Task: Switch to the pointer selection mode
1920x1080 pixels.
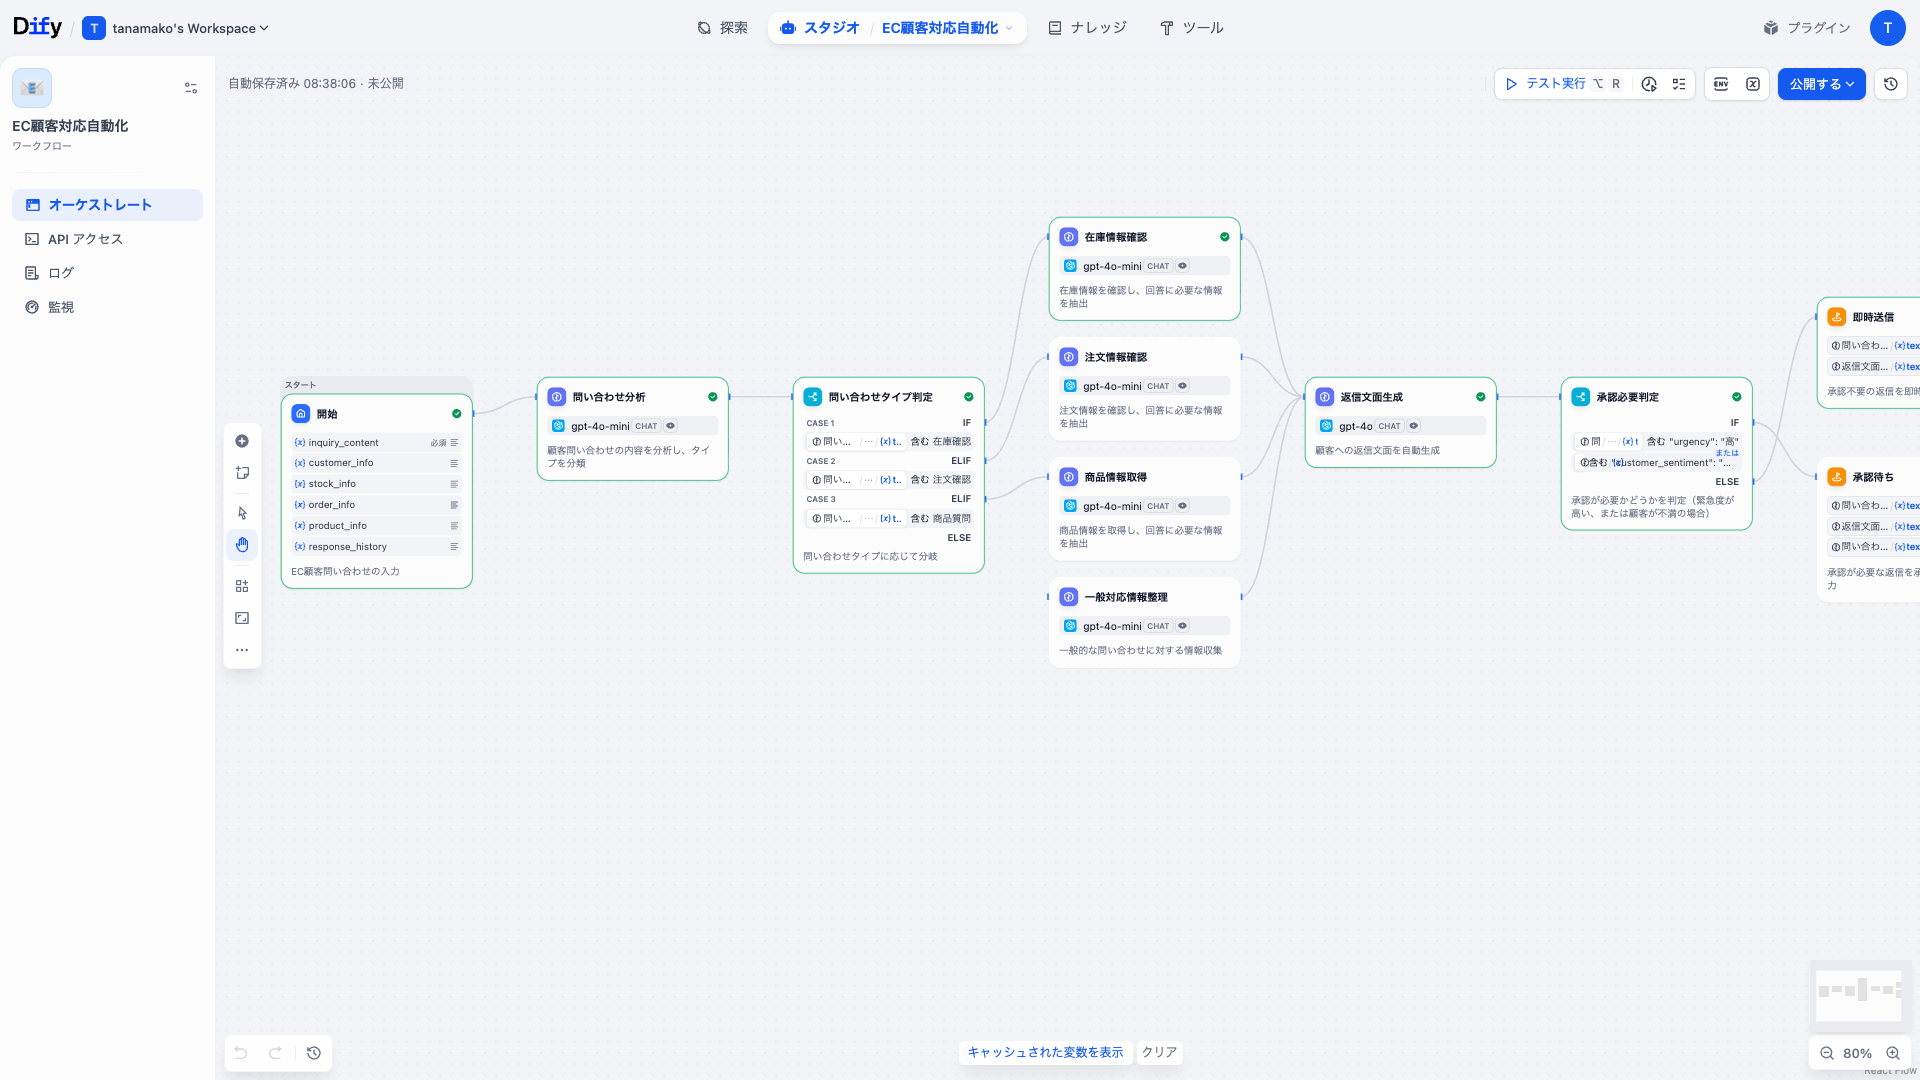Action: tap(241, 512)
